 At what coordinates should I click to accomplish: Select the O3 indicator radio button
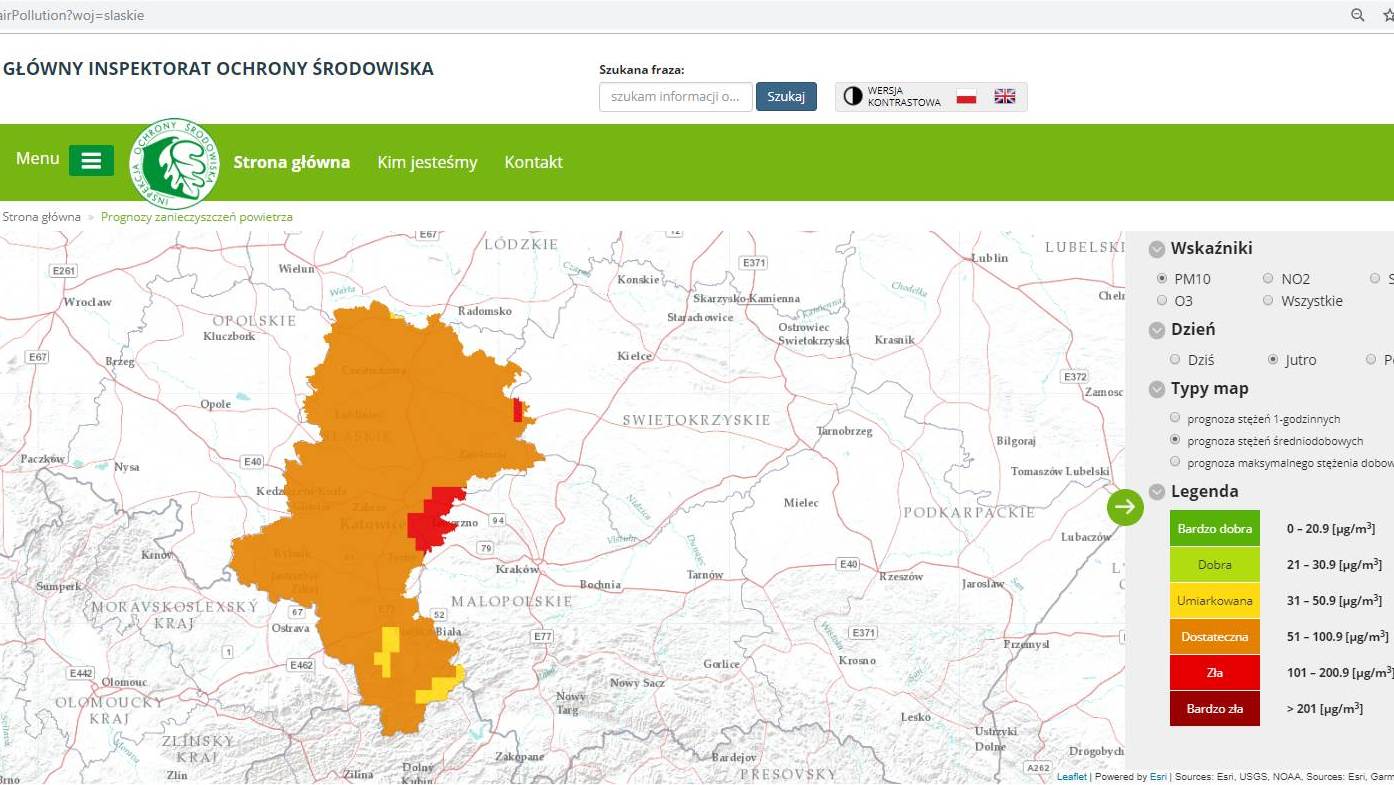[x=1162, y=300]
